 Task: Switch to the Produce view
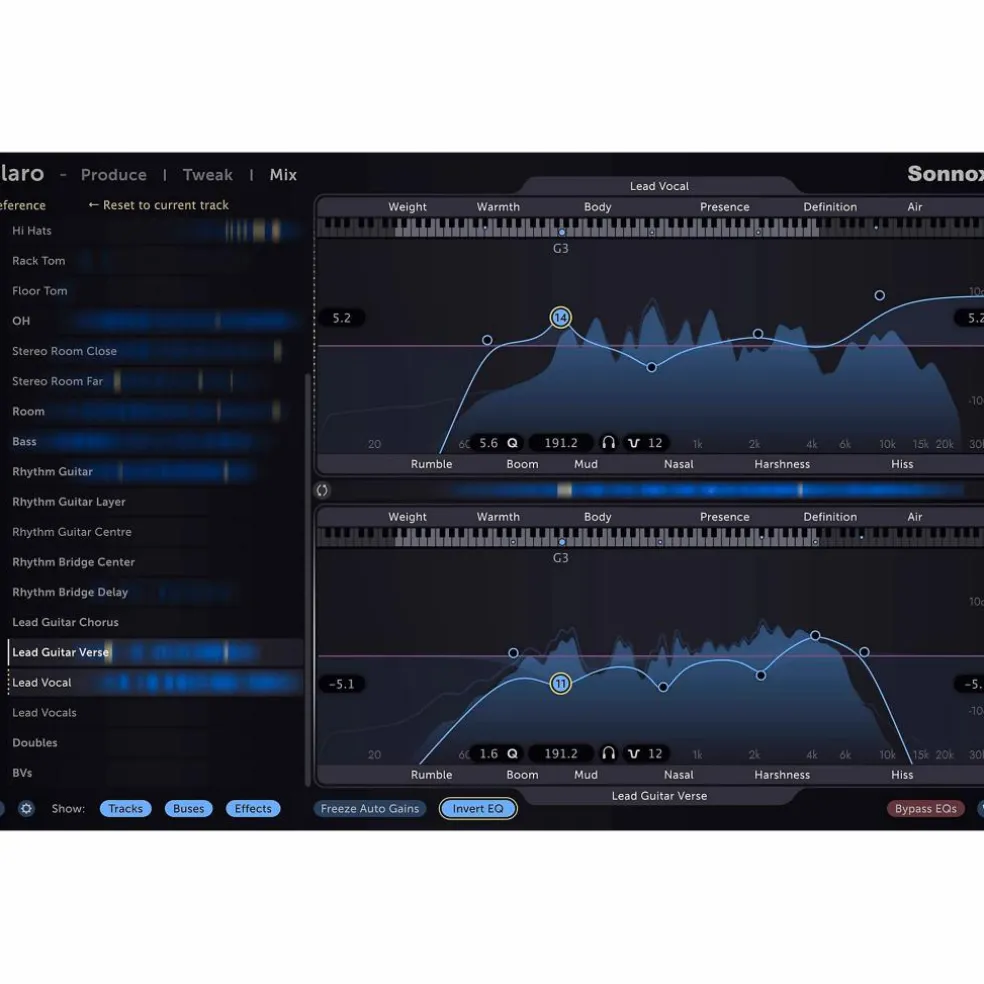tap(114, 174)
